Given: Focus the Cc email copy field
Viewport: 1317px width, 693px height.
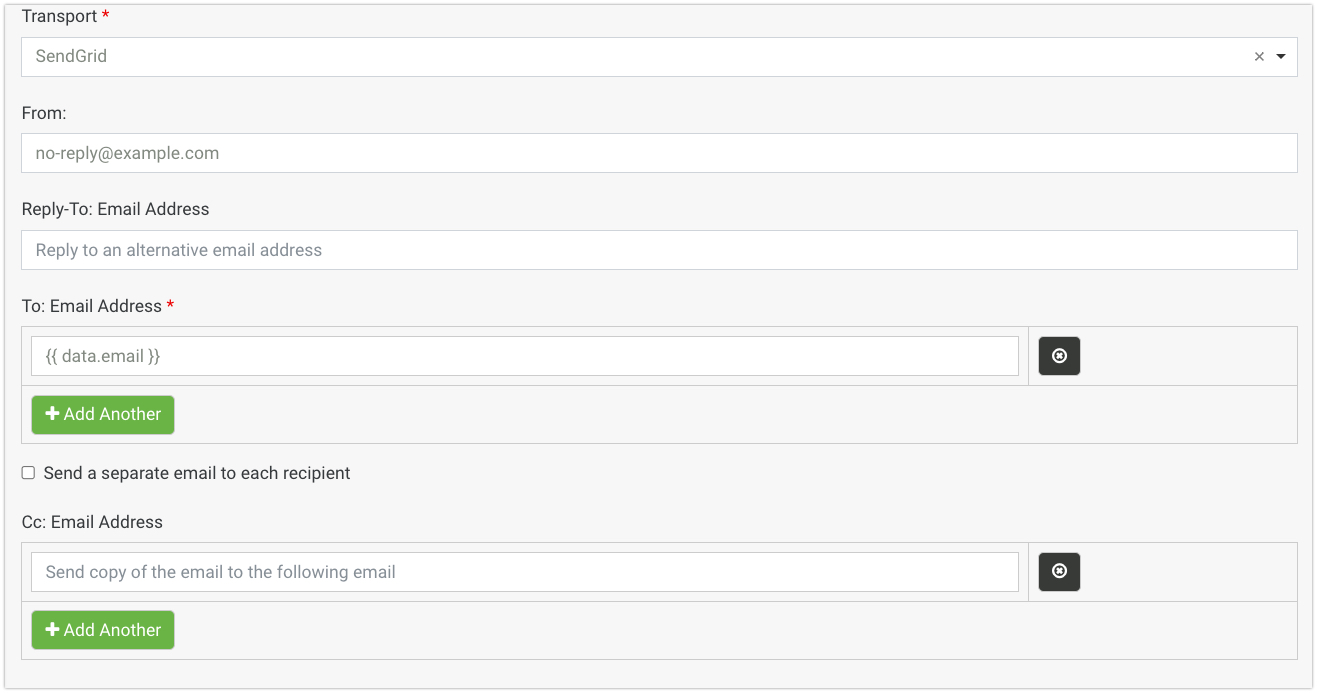Looking at the screenshot, I should [524, 572].
